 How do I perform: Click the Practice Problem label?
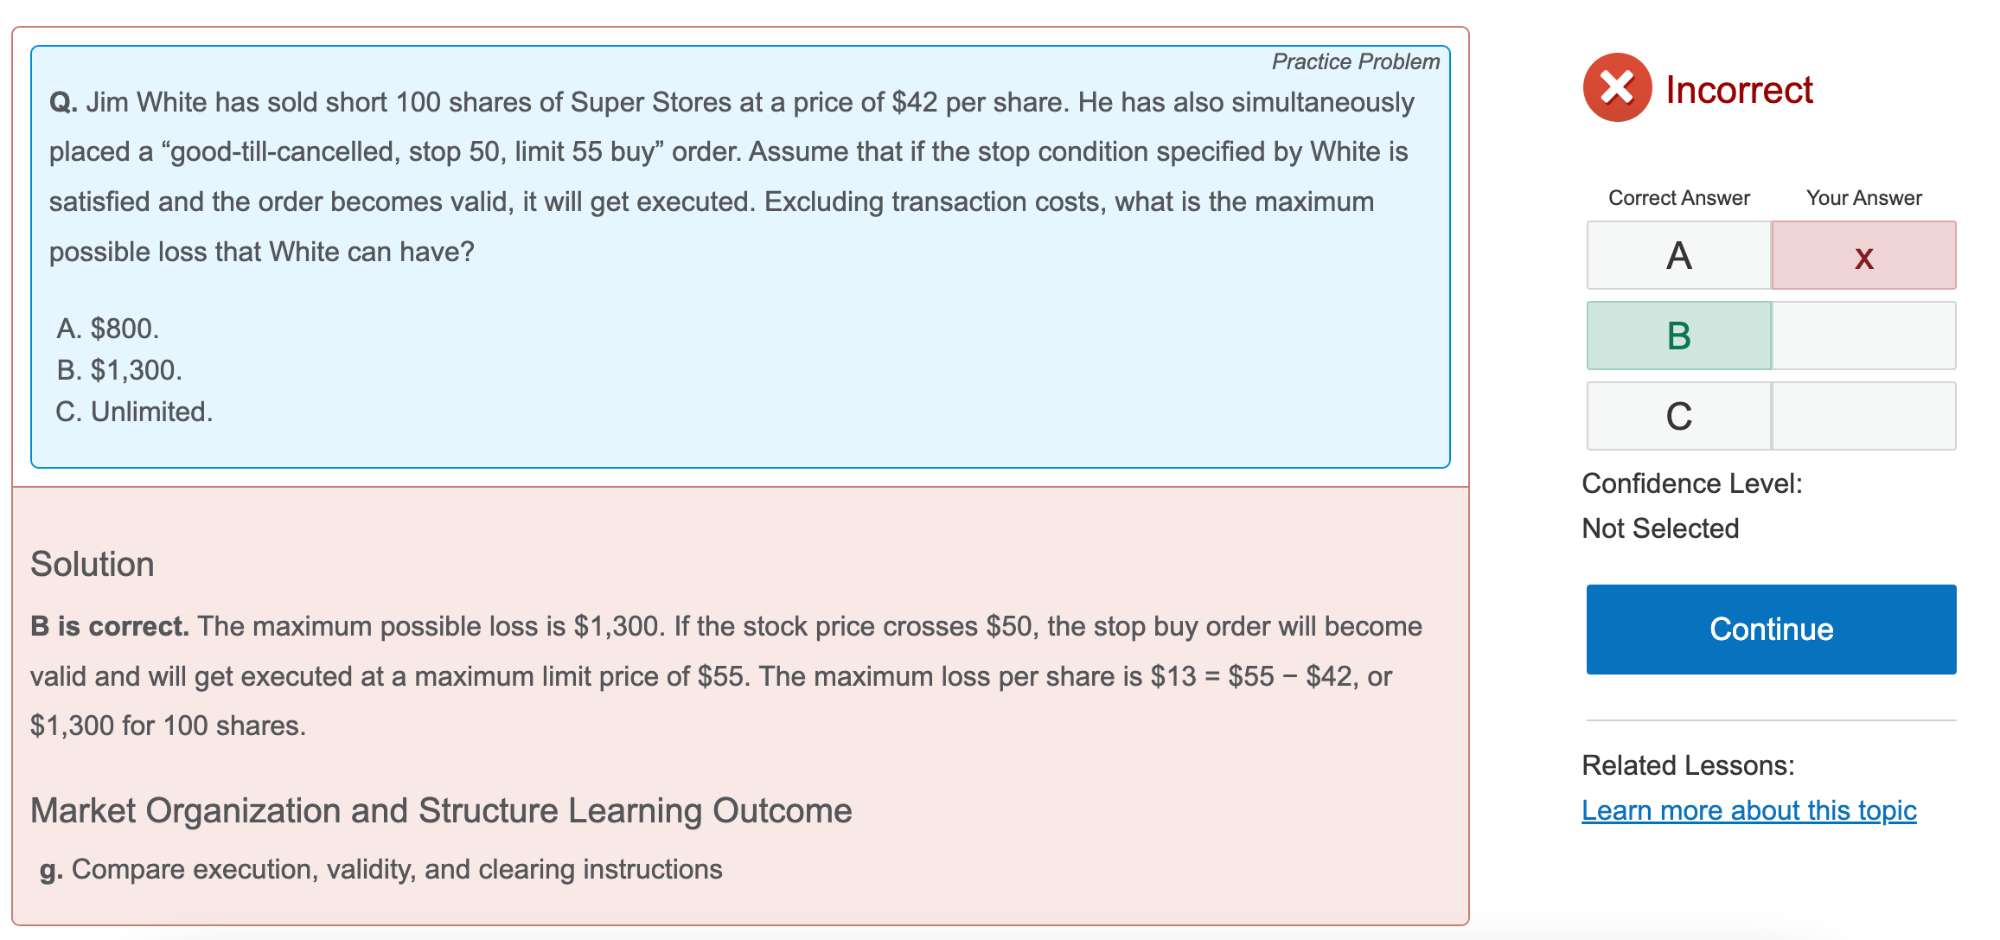pyautogui.click(x=1355, y=62)
